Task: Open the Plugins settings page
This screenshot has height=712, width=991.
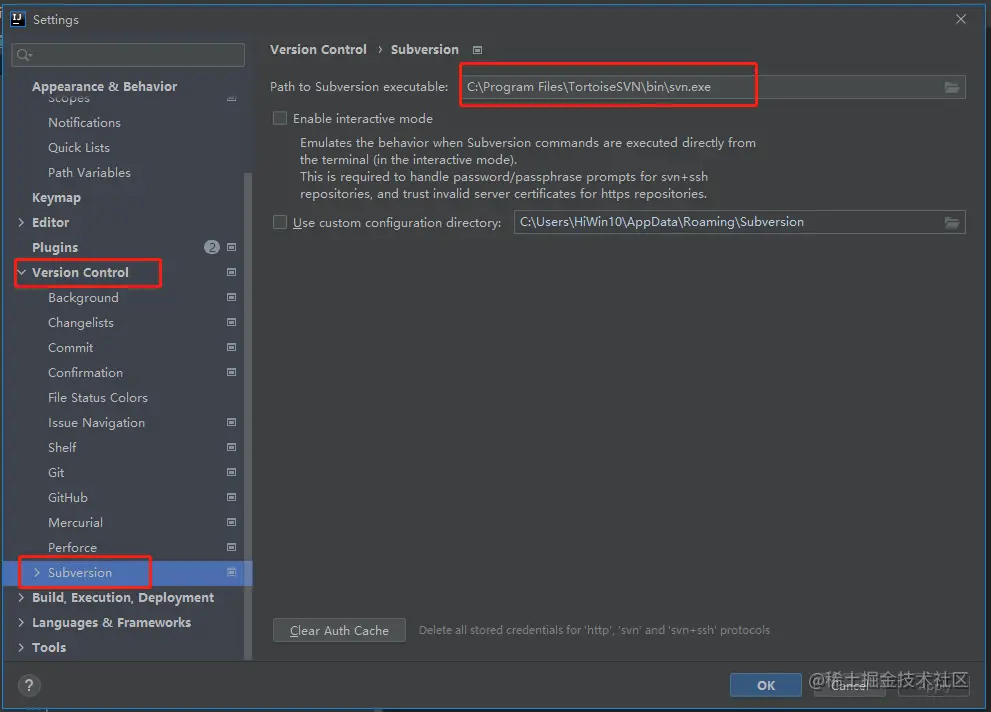Action: click(x=55, y=248)
